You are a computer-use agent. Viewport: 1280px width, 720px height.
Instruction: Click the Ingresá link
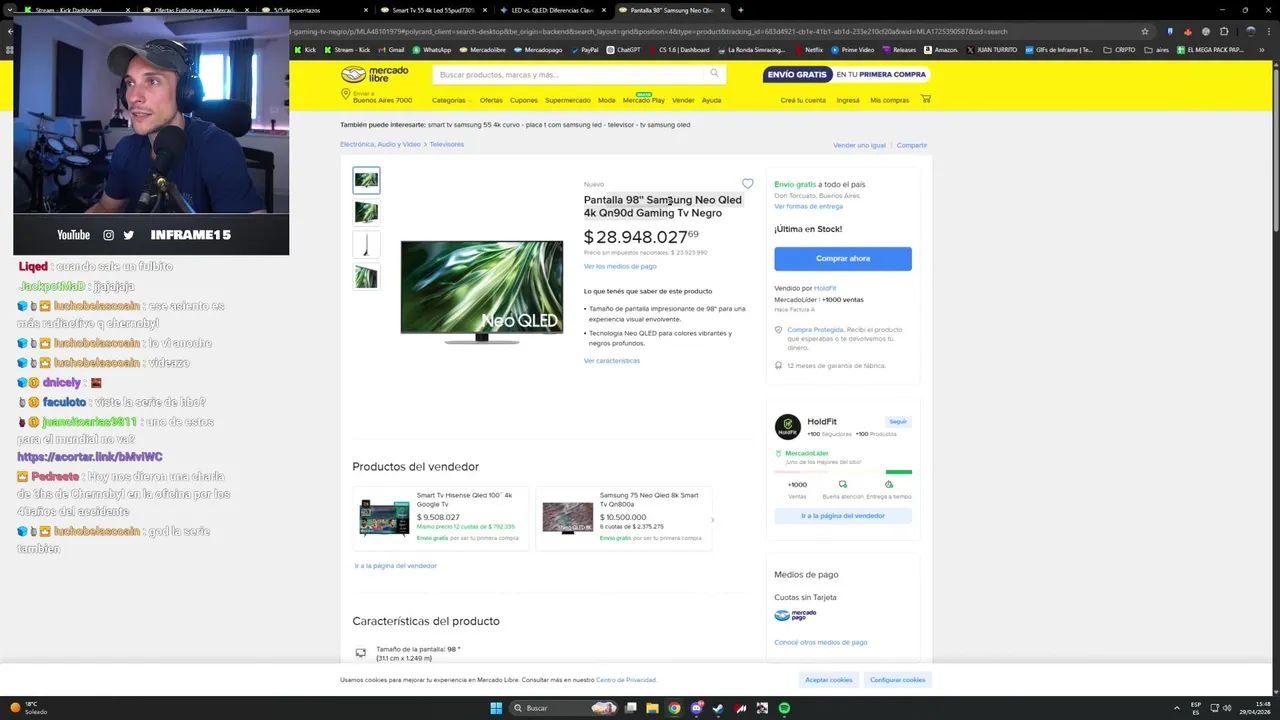pos(848,100)
